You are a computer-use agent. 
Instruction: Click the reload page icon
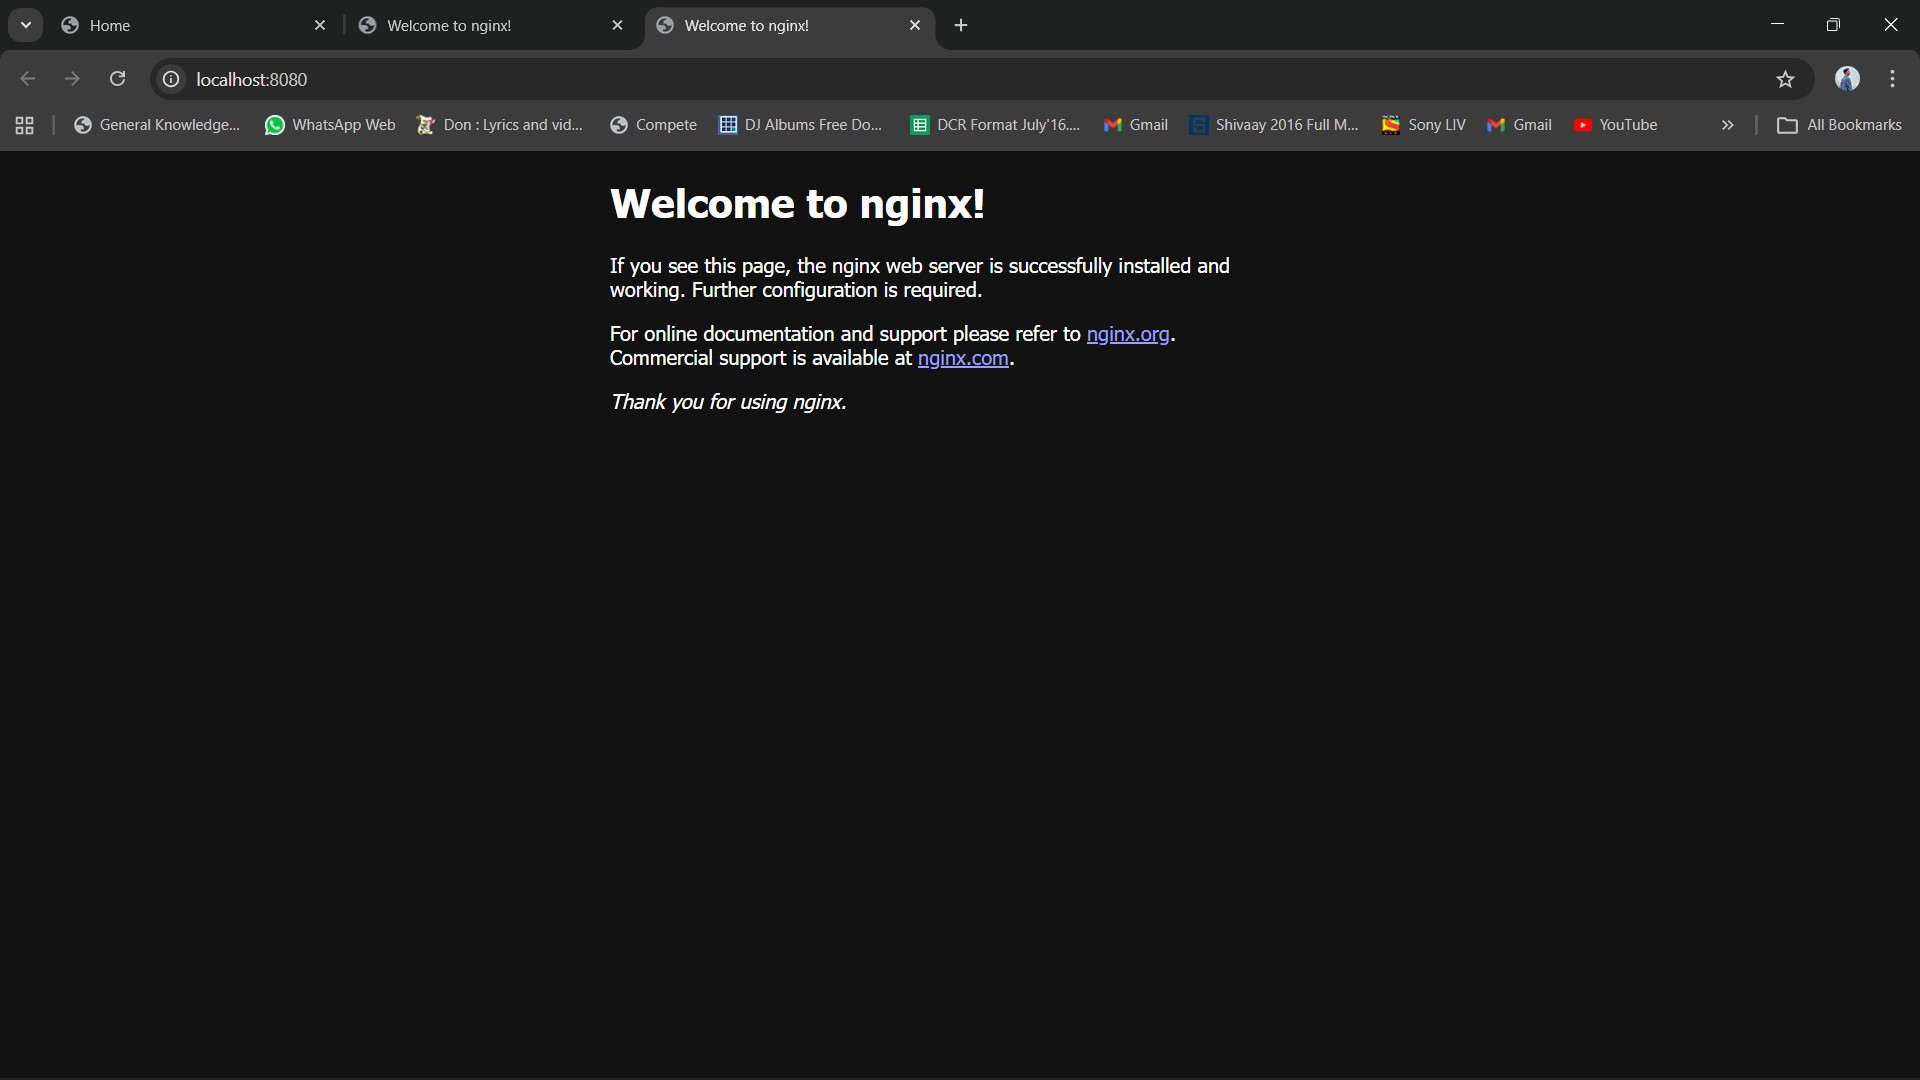[117, 79]
